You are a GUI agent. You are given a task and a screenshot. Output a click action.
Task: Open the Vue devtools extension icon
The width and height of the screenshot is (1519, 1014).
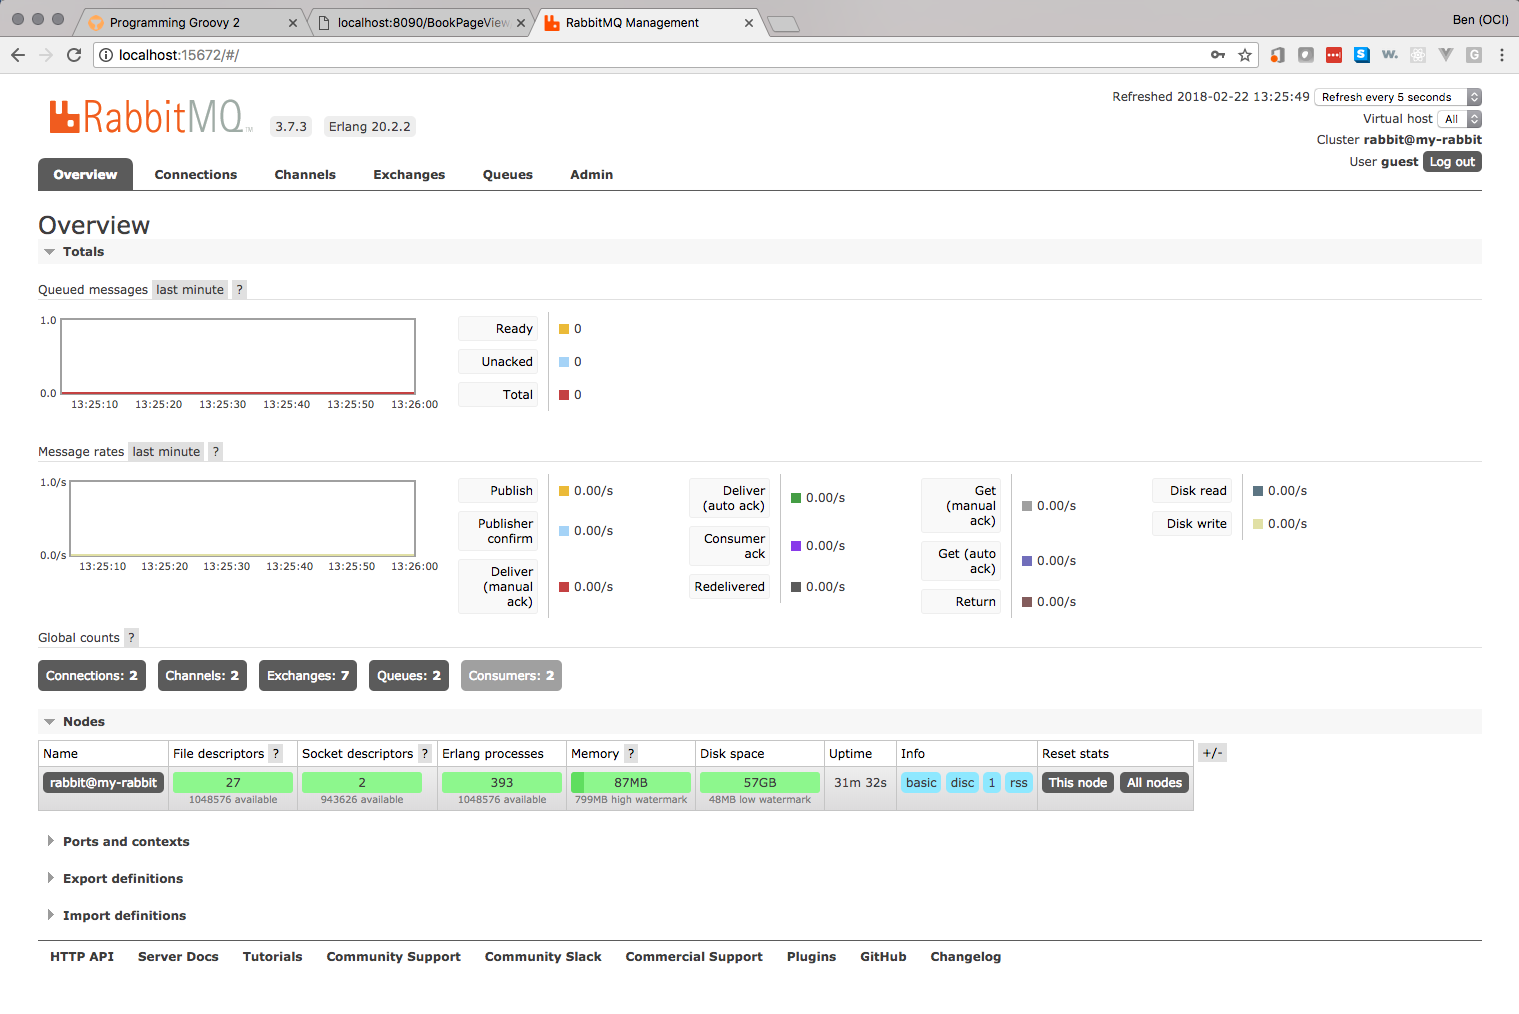[x=1446, y=55]
